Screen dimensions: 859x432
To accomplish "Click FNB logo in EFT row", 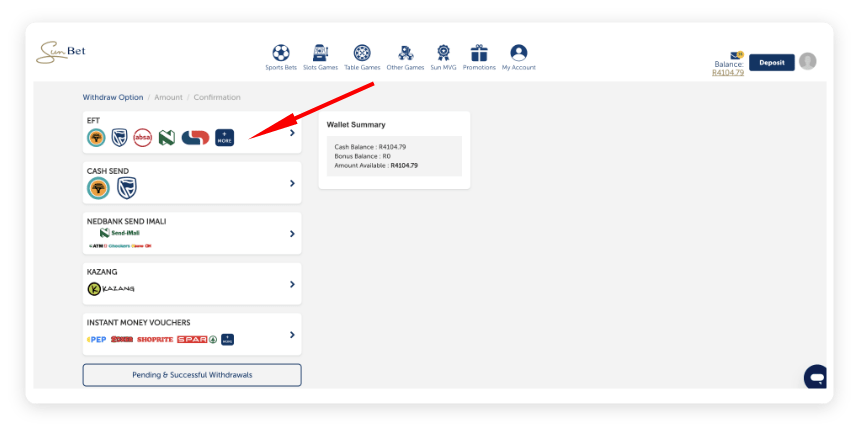I will click(96, 137).
